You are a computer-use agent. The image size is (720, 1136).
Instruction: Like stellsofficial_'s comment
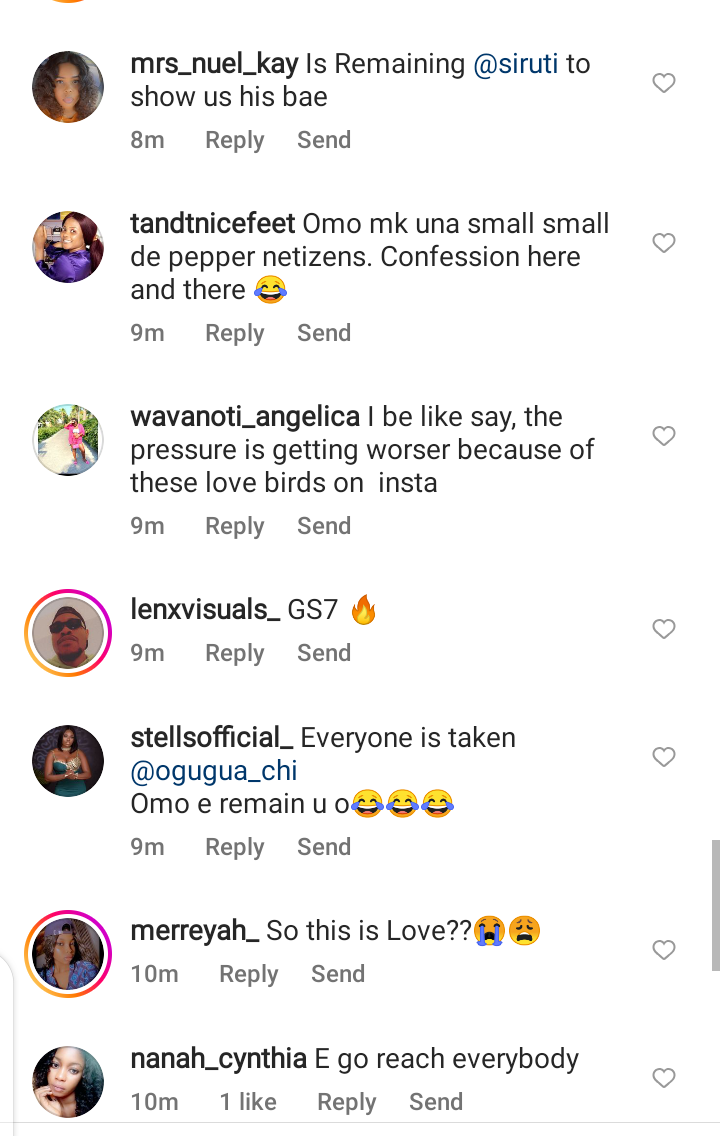[664, 757]
